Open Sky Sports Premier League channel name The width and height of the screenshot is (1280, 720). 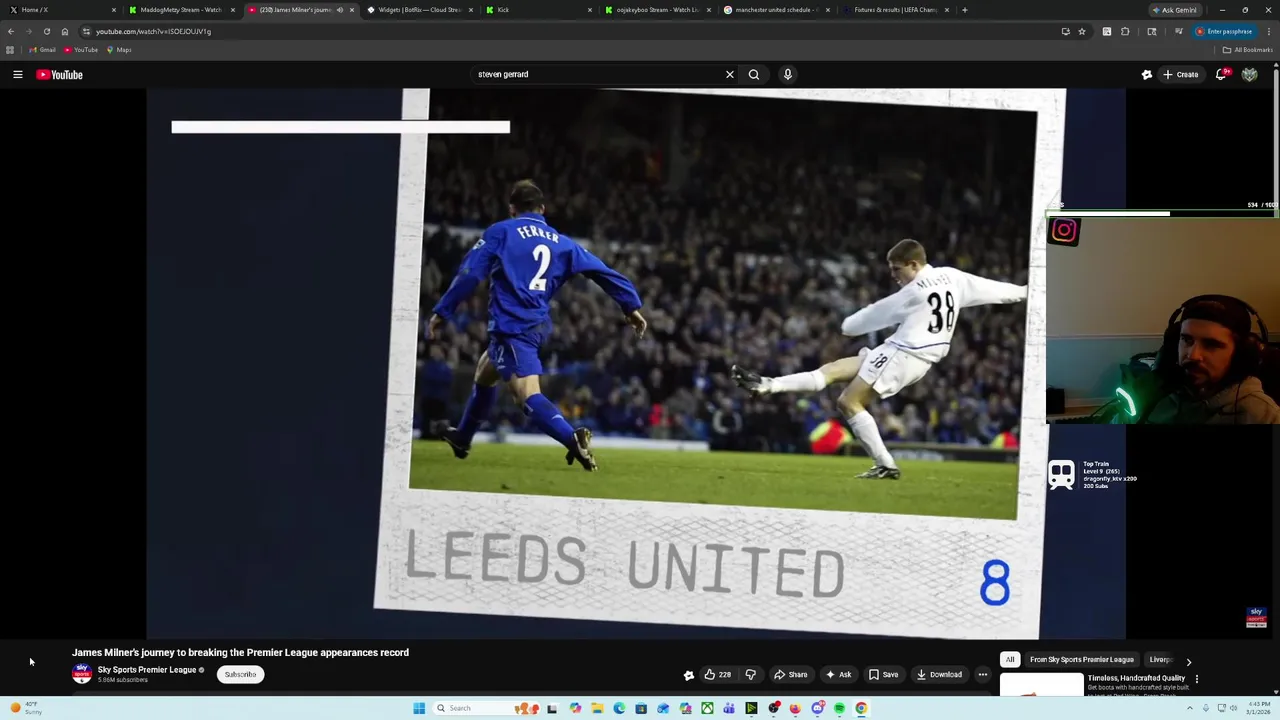point(147,670)
